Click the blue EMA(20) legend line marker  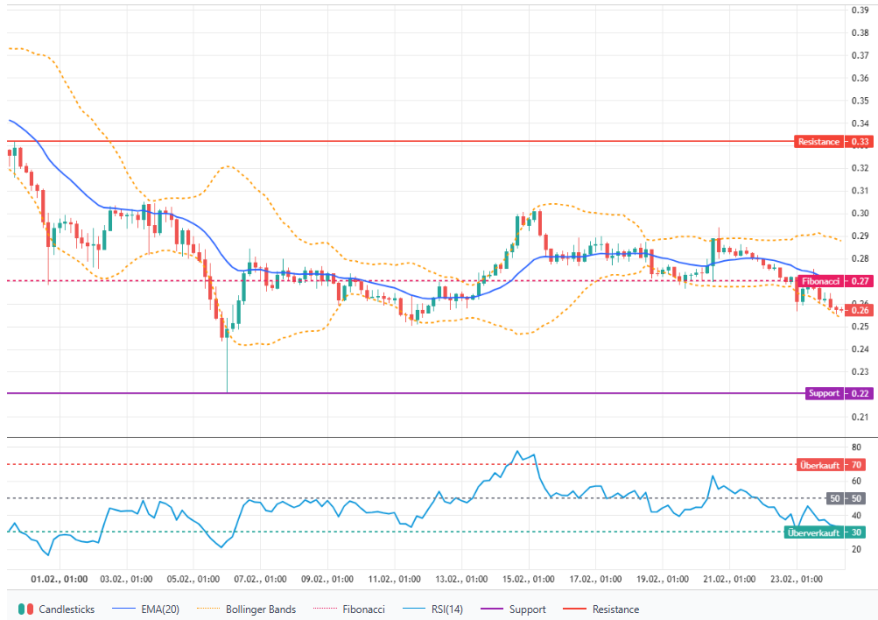[x=122, y=608]
